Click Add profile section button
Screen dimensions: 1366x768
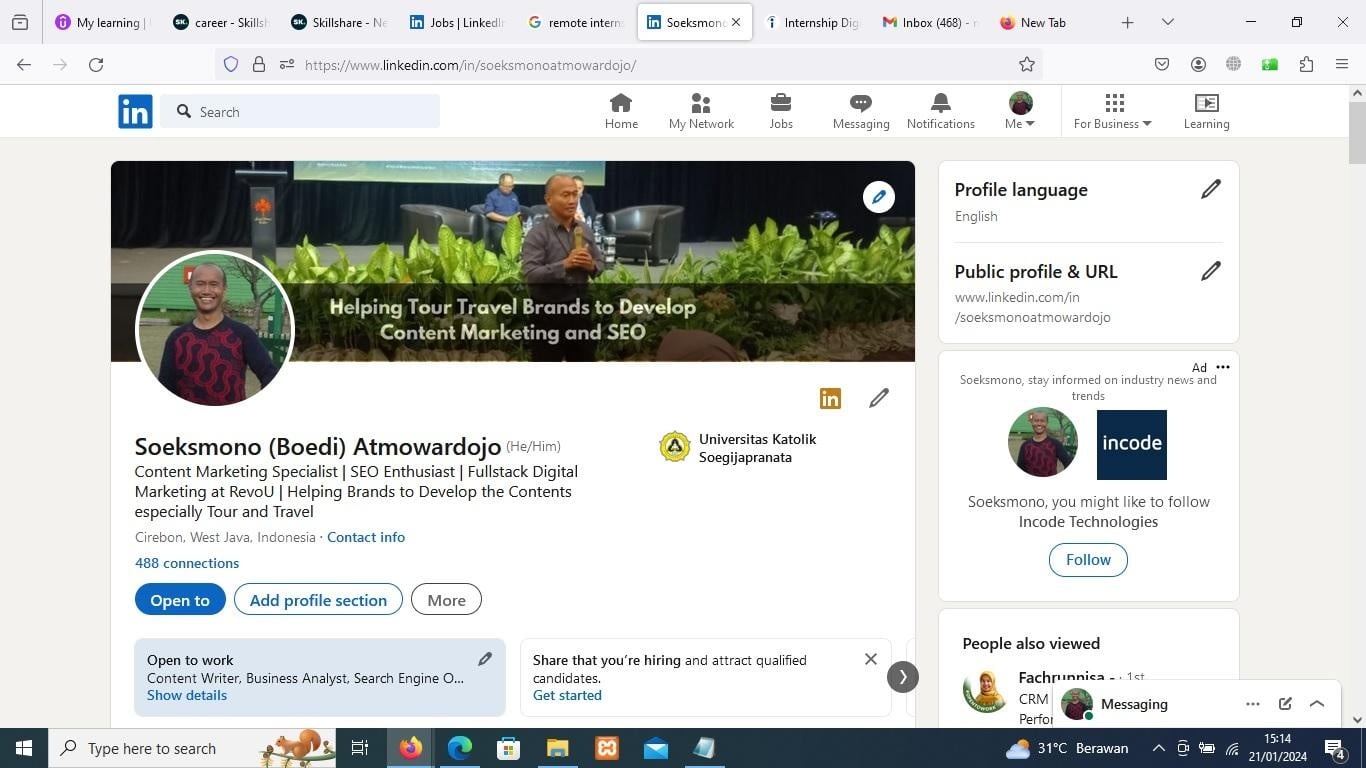(x=318, y=600)
